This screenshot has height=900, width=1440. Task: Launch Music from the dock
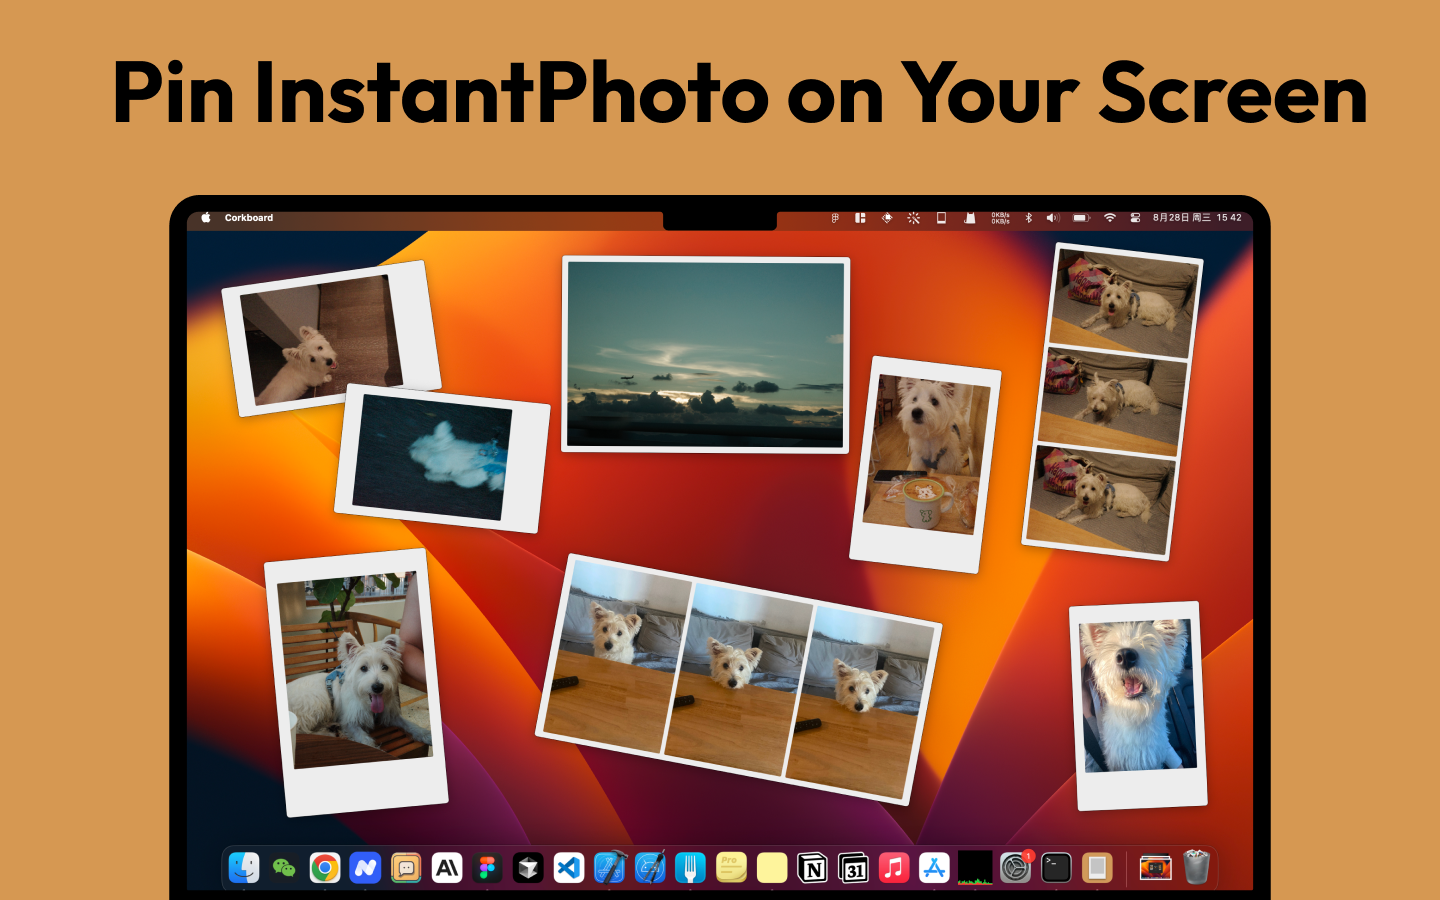pyautogui.click(x=894, y=867)
